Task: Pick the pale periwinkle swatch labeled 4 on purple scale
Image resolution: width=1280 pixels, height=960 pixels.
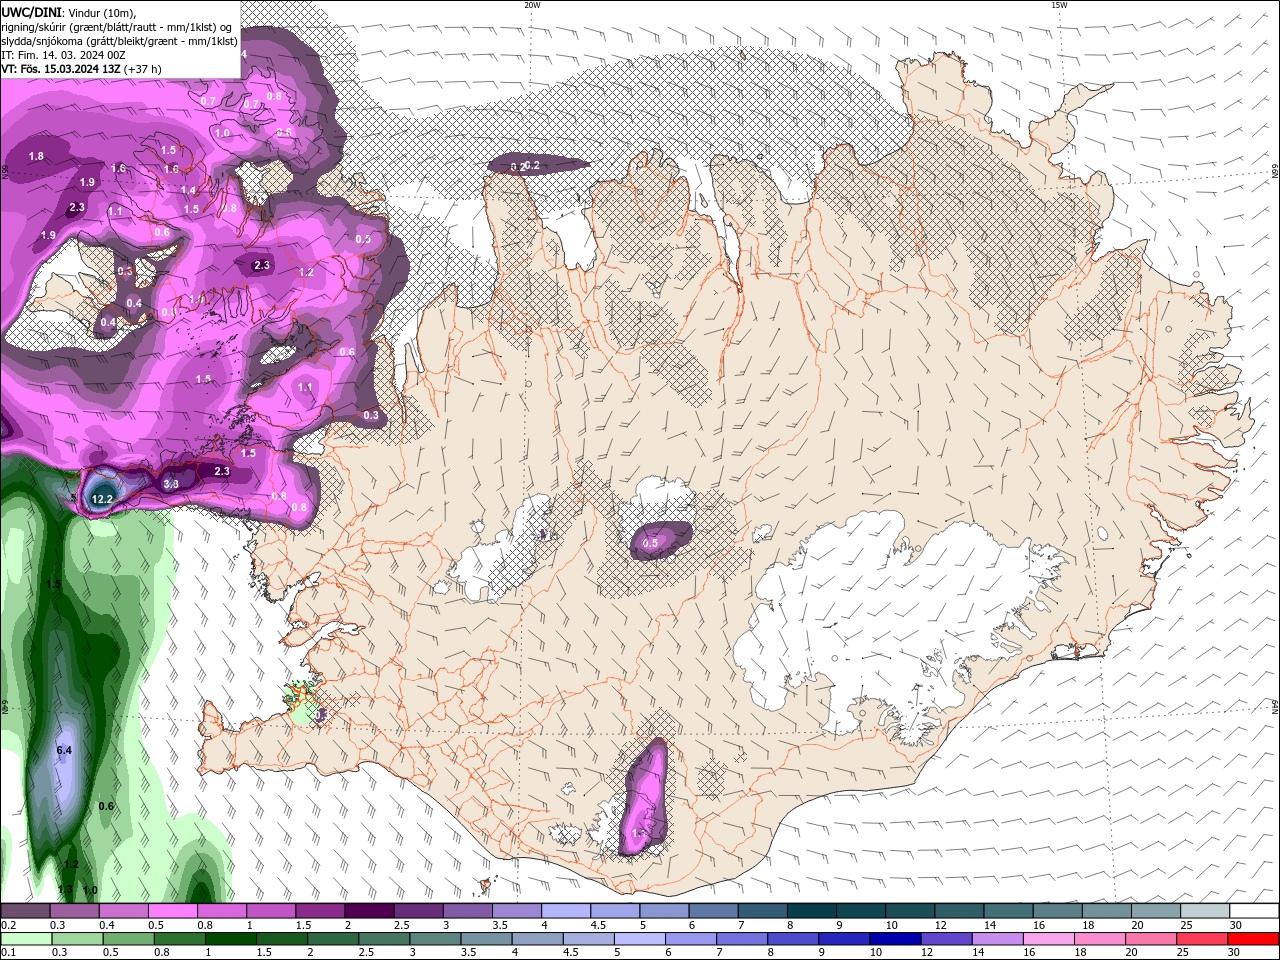Action: pyautogui.click(x=566, y=911)
